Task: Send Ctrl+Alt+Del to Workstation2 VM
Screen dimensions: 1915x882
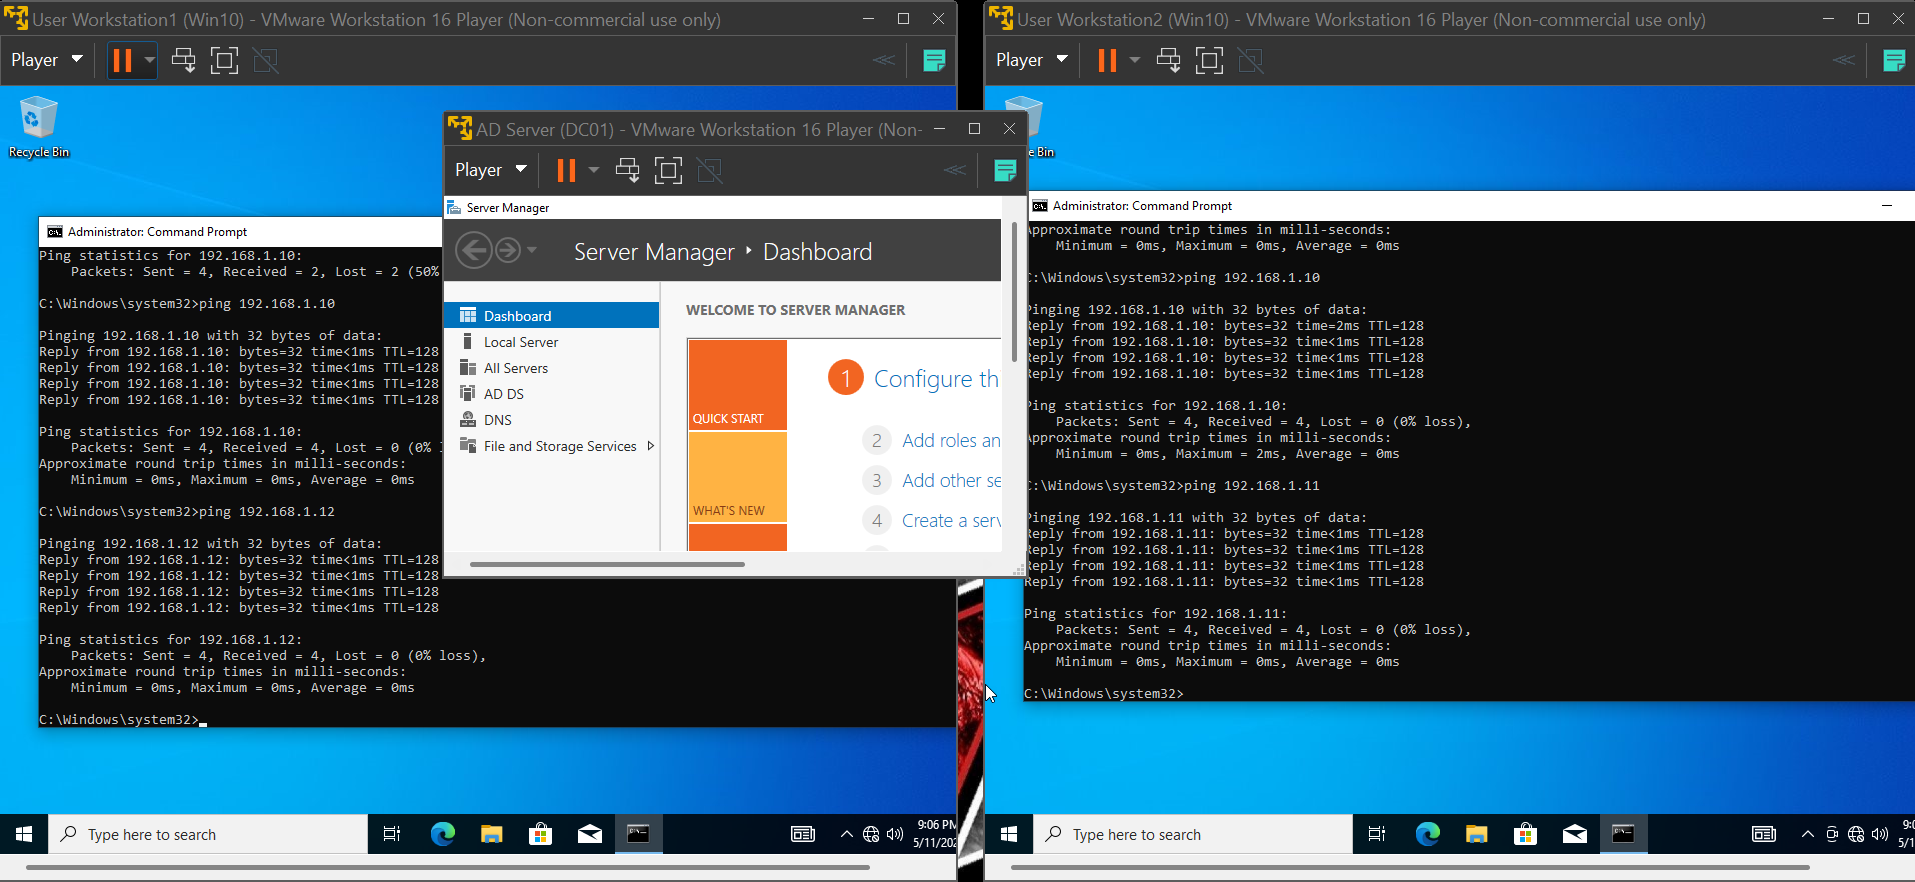Action: pyautogui.click(x=1168, y=60)
